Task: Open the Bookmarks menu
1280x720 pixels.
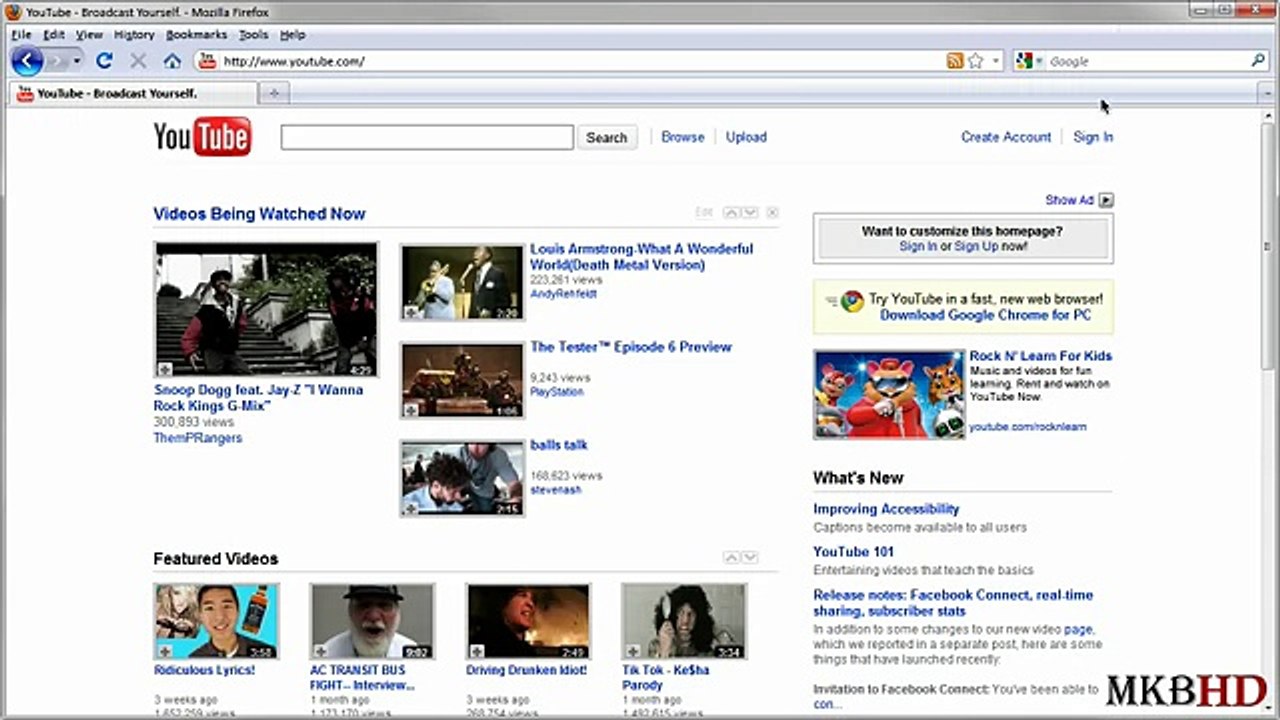Action: [197, 34]
